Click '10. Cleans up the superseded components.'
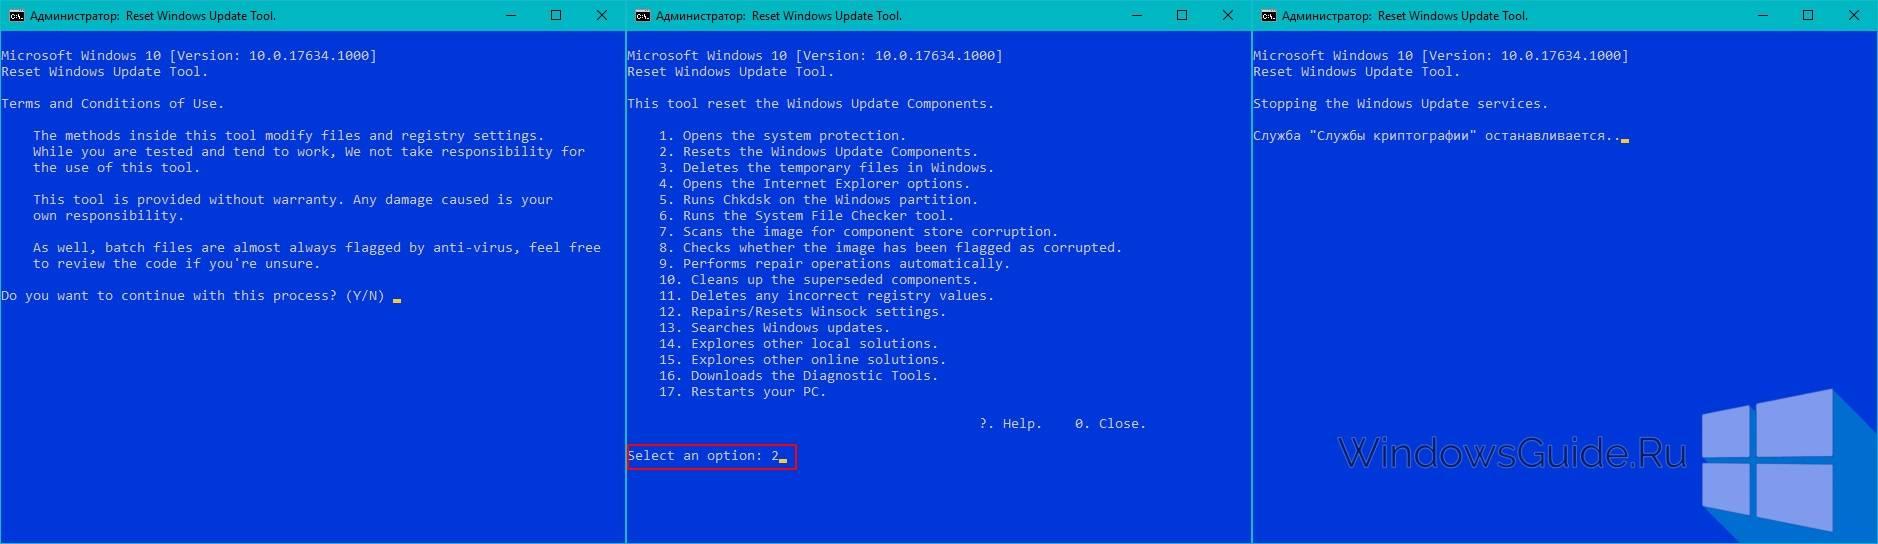 [x=818, y=280]
